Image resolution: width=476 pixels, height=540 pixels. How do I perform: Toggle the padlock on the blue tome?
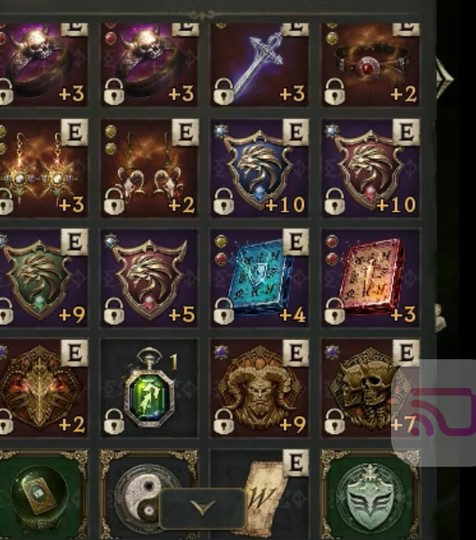click(224, 312)
